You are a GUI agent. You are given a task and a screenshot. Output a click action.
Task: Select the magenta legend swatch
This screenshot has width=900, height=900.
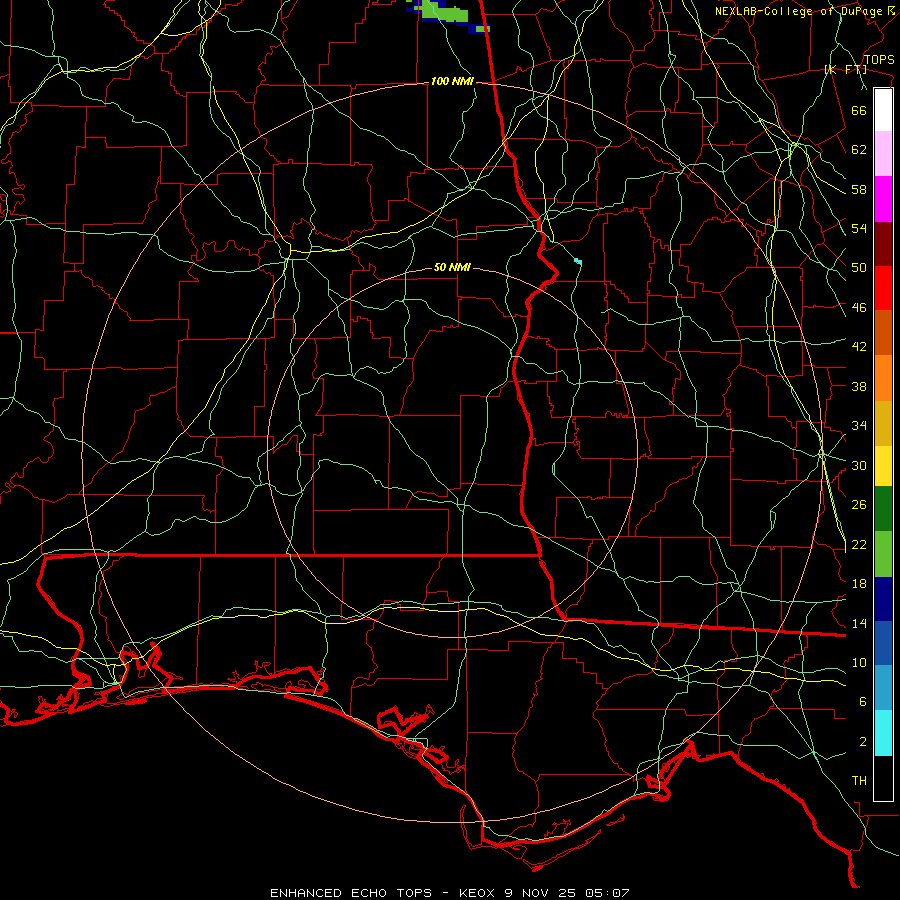pyautogui.click(x=883, y=199)
